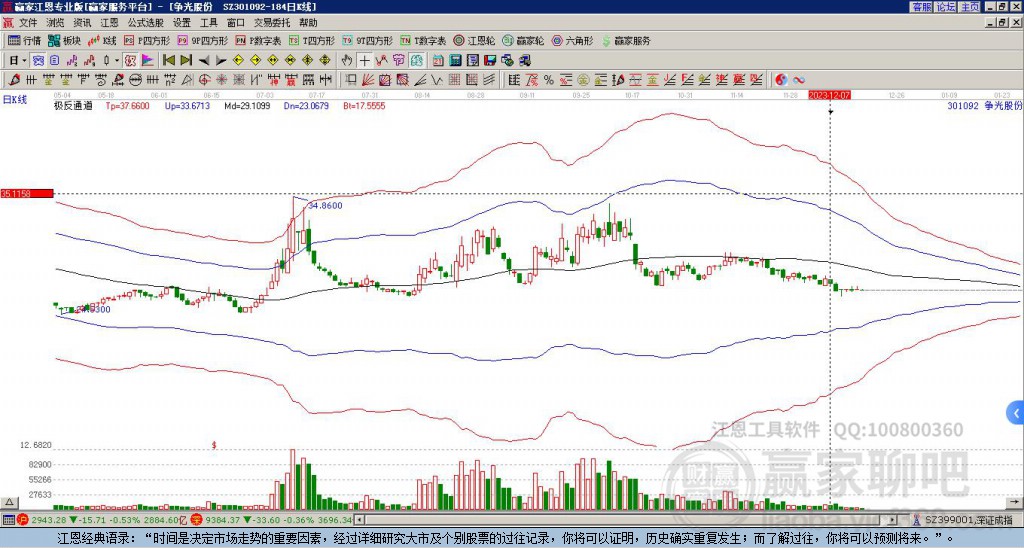Click the blue side panel expand arrow
Viewport: 1024px width, 548px height.
[1016, 413]
